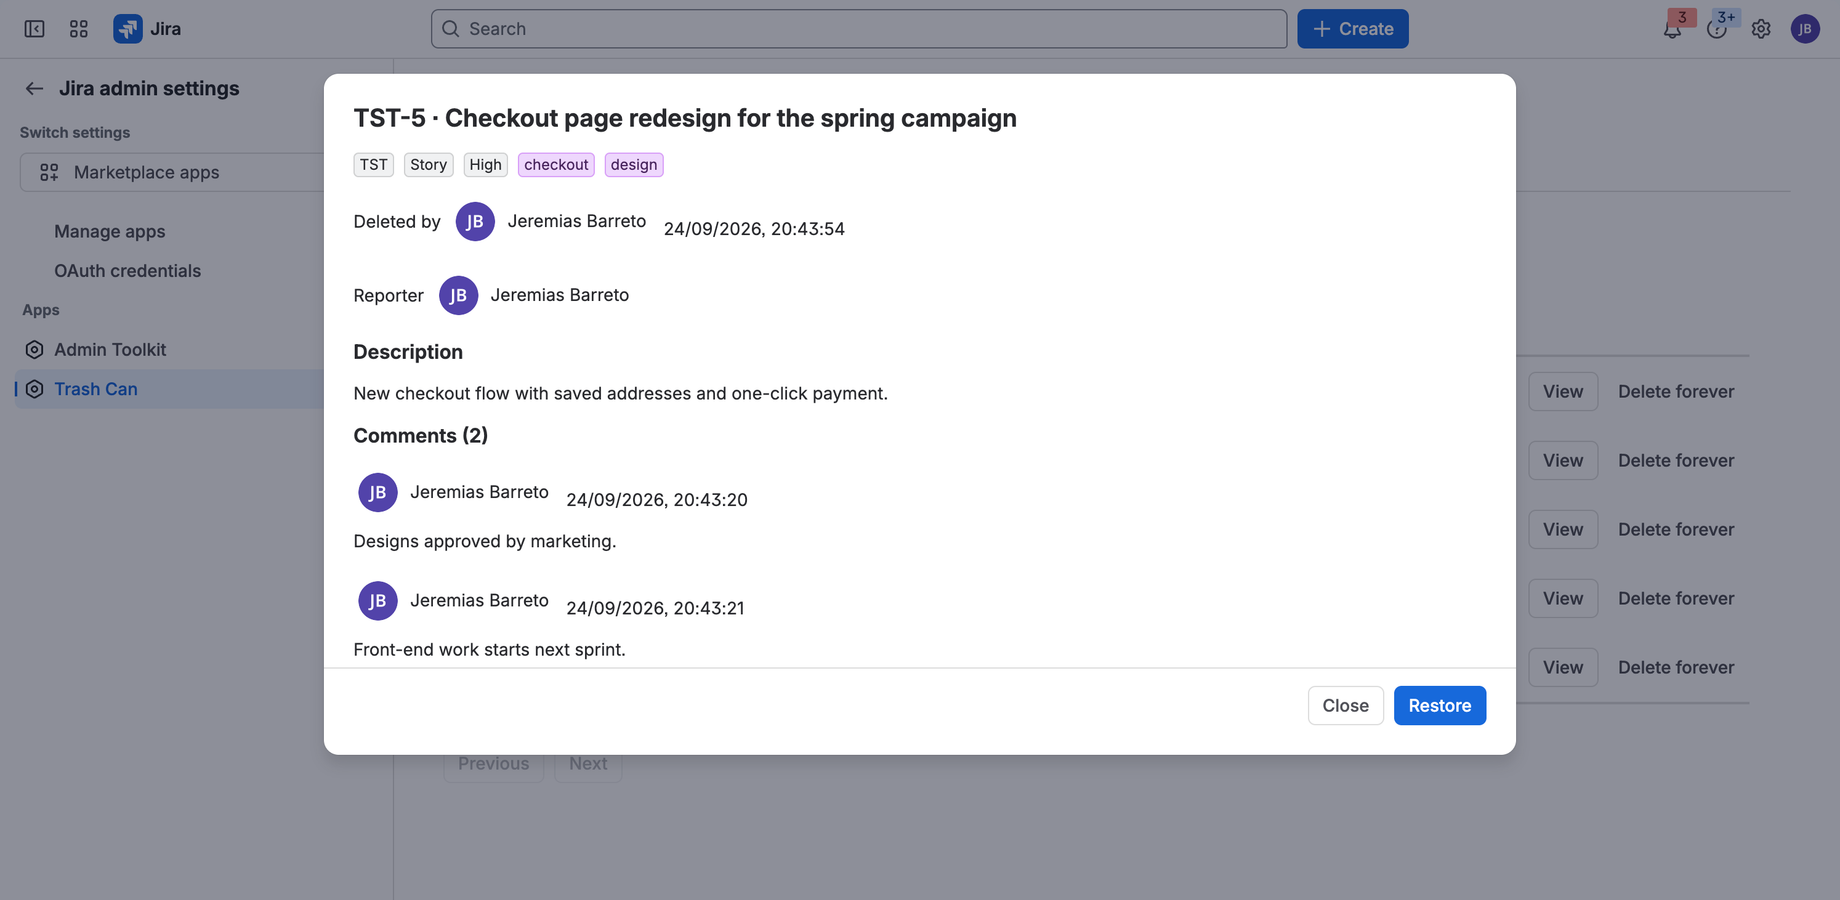
Task: Close the issue details dialog
Action: point(1345,706)
